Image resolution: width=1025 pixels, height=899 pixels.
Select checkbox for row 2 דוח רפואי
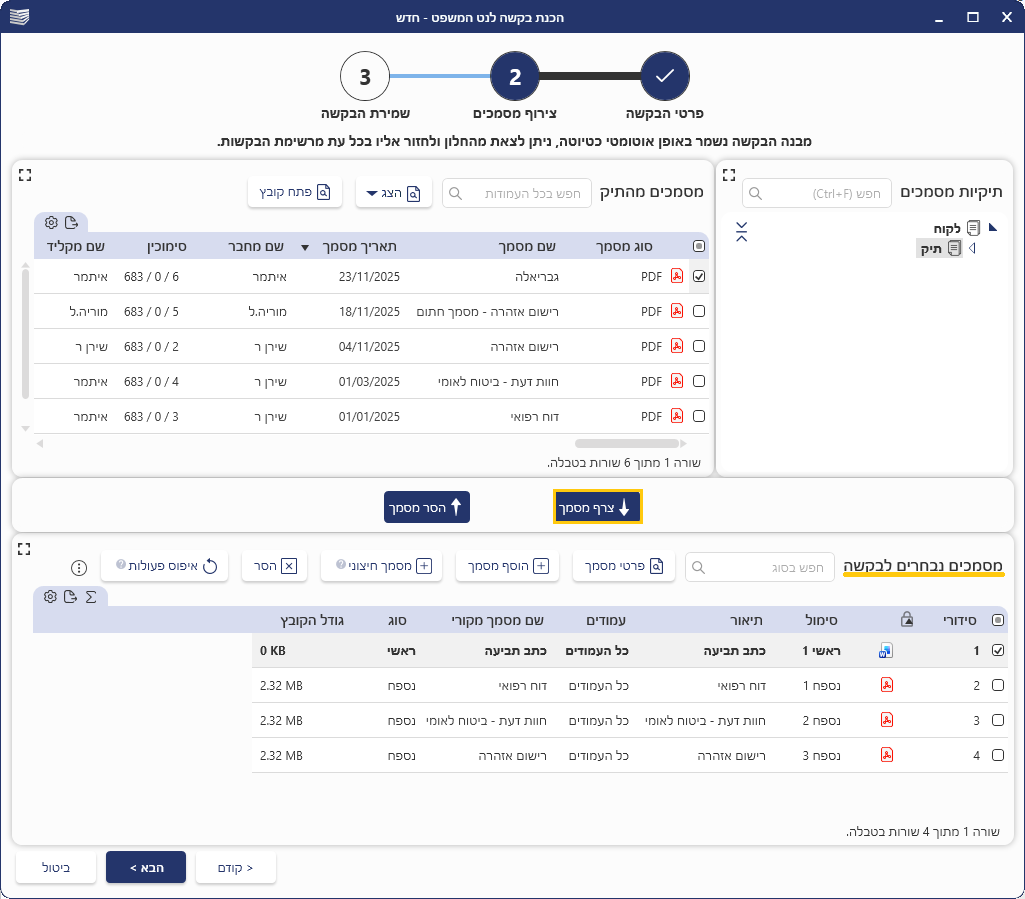tap(997, 686)
